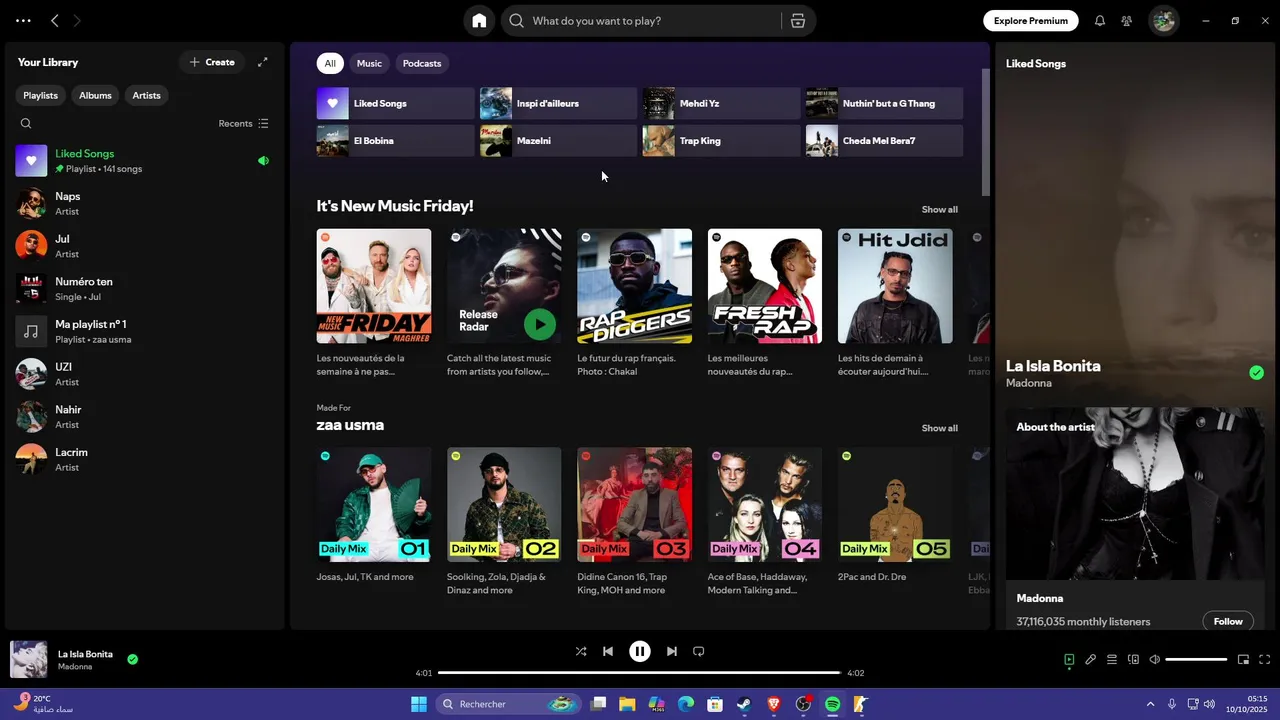Image resolution: width=1280 pixels, height=720 pixels.
Task: Search within Your Library
Action: [26, 124]
